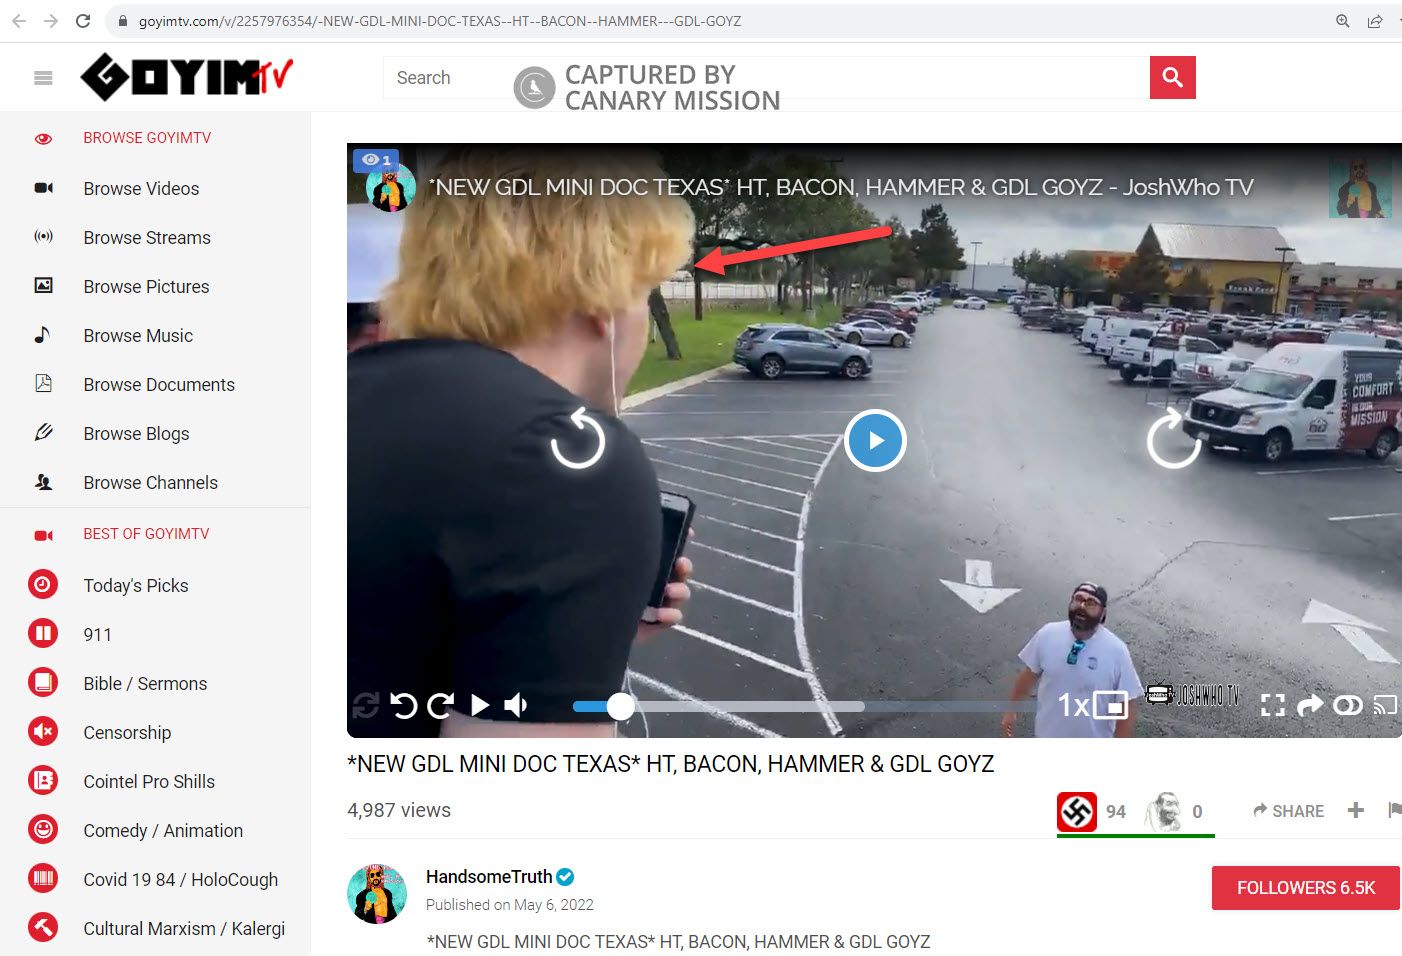Skip forward using the large circular arrow
The height and width of the screenshot is (956, 1402).
click(x=1173, y=439)
